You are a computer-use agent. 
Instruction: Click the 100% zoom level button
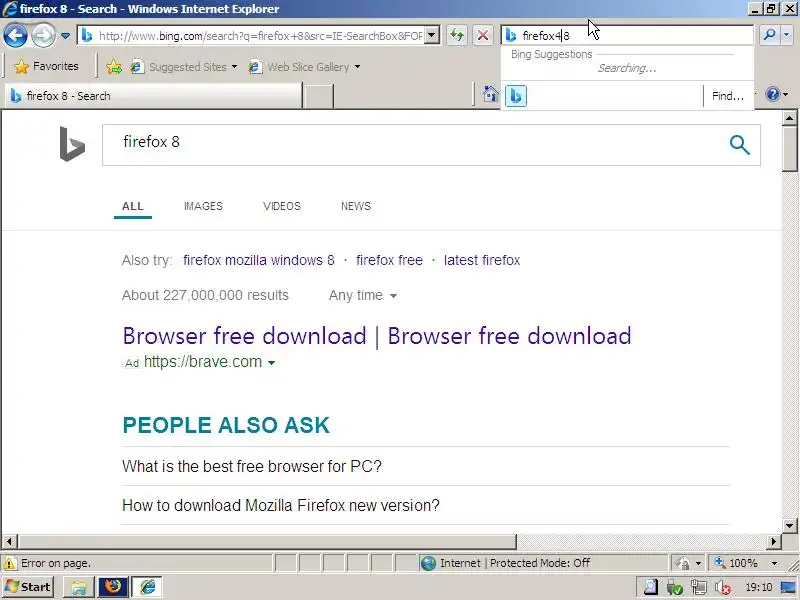(x=737, y=563)
